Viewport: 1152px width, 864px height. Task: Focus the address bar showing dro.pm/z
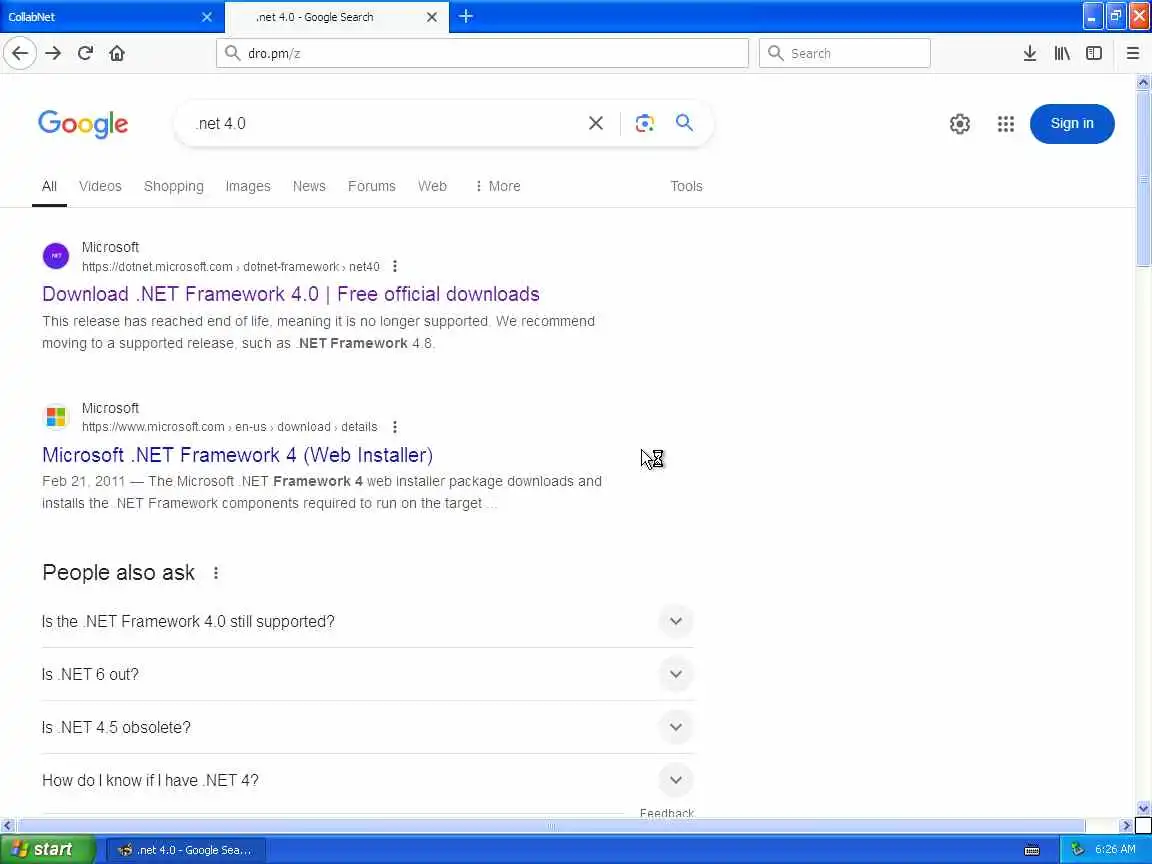point(483,53)
